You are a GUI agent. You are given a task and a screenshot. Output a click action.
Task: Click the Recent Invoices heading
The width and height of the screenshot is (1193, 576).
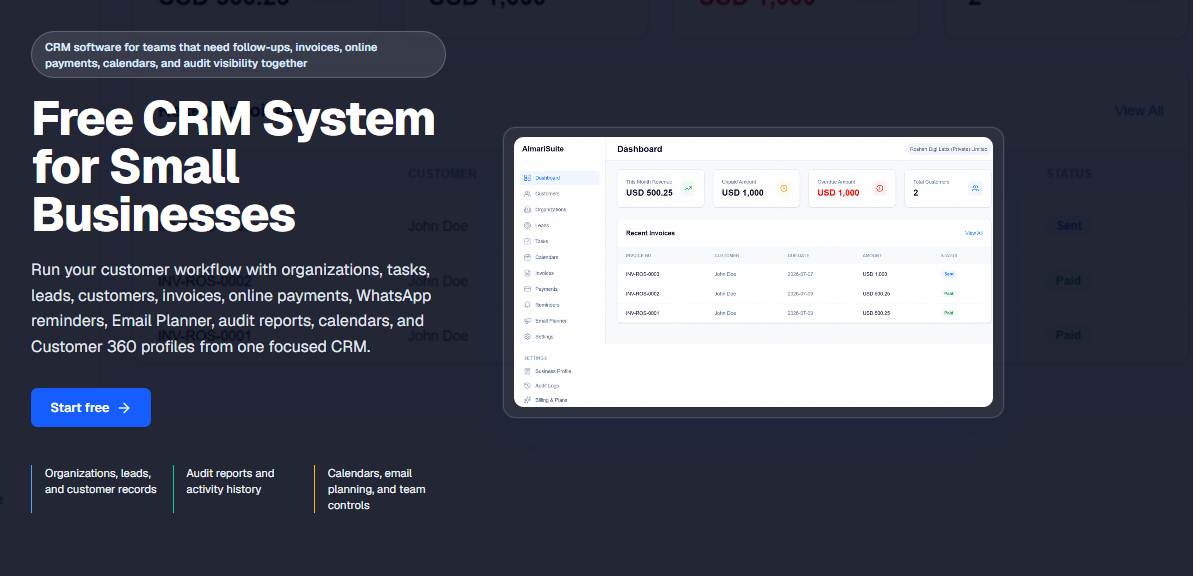click(x=650, y=233)
